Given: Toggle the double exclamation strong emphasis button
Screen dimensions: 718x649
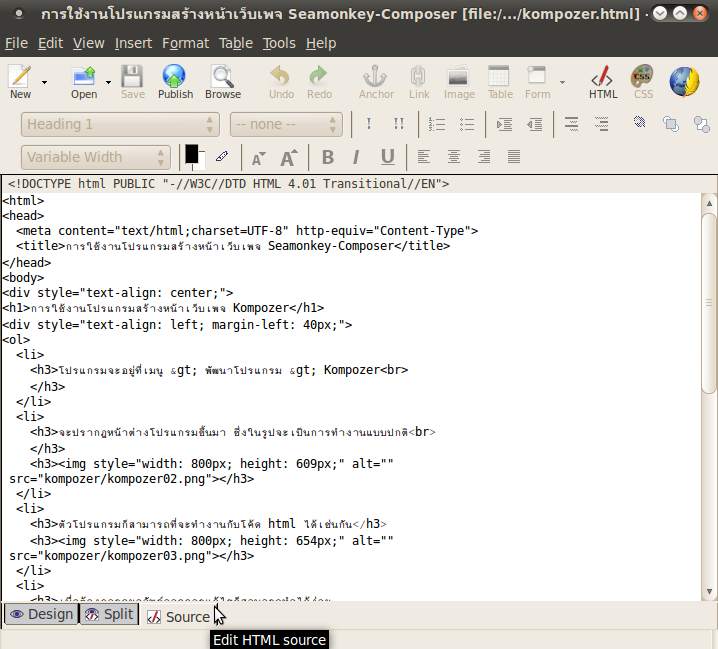Looking at the screenshot, I should click(399, 124).
